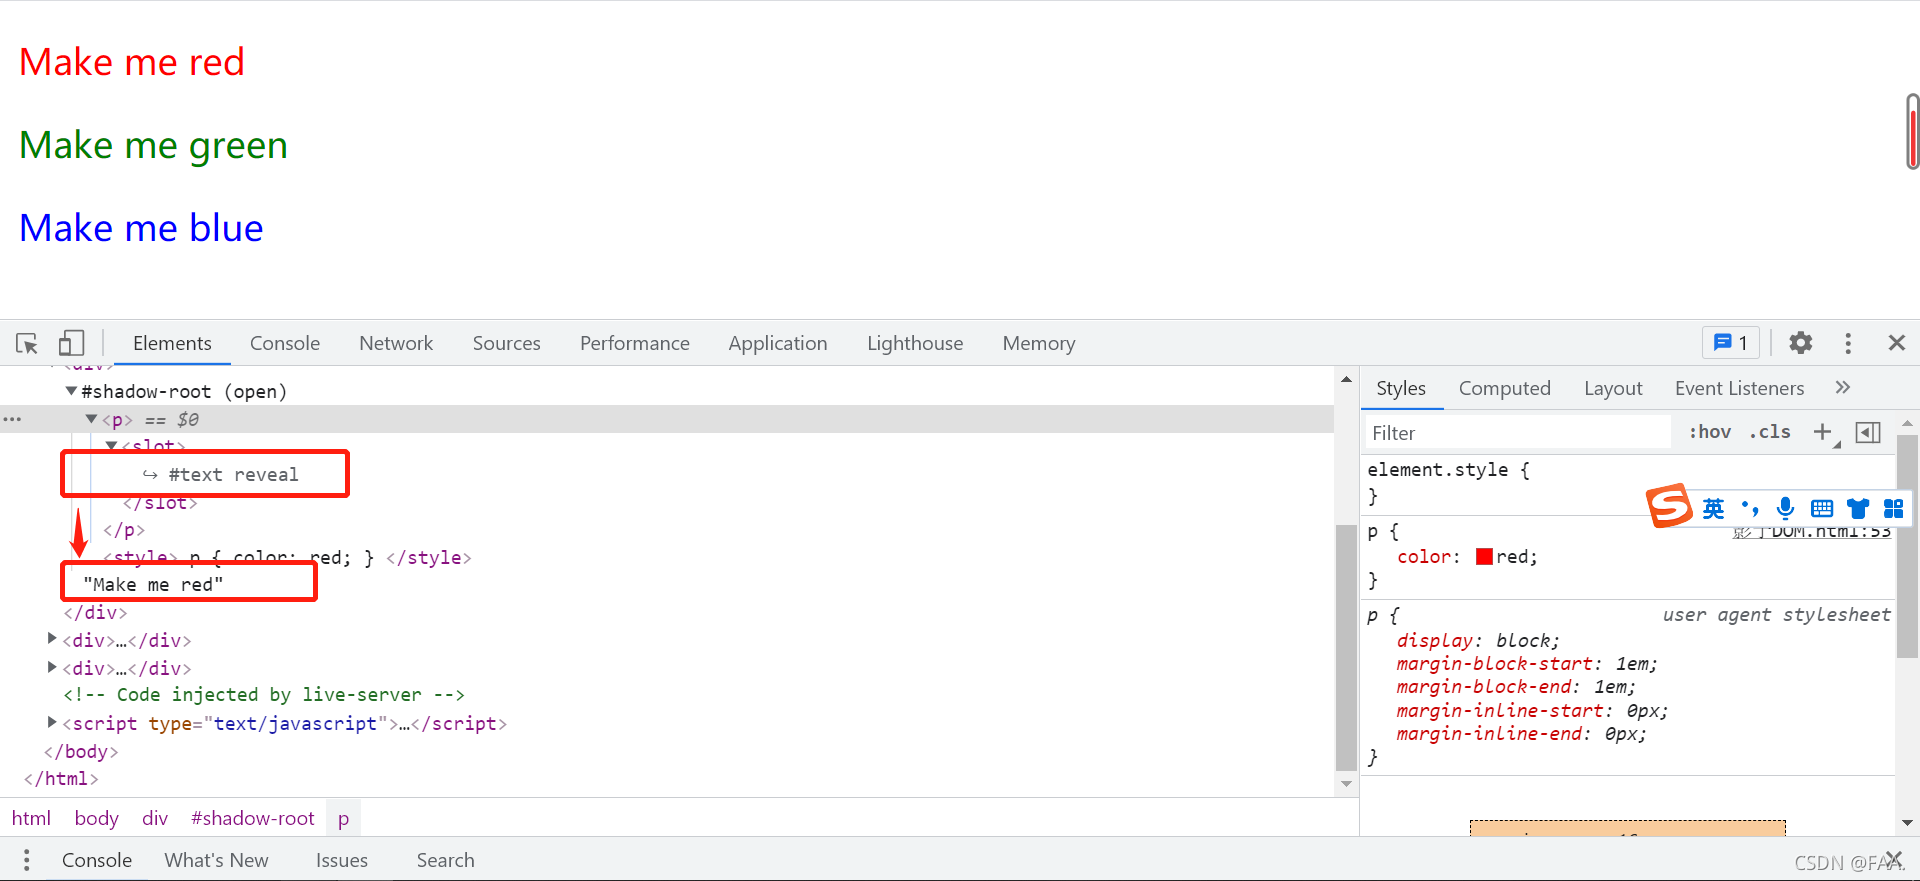Open the Application tab
Screen dimensions: 1920x881
[778, 343]
